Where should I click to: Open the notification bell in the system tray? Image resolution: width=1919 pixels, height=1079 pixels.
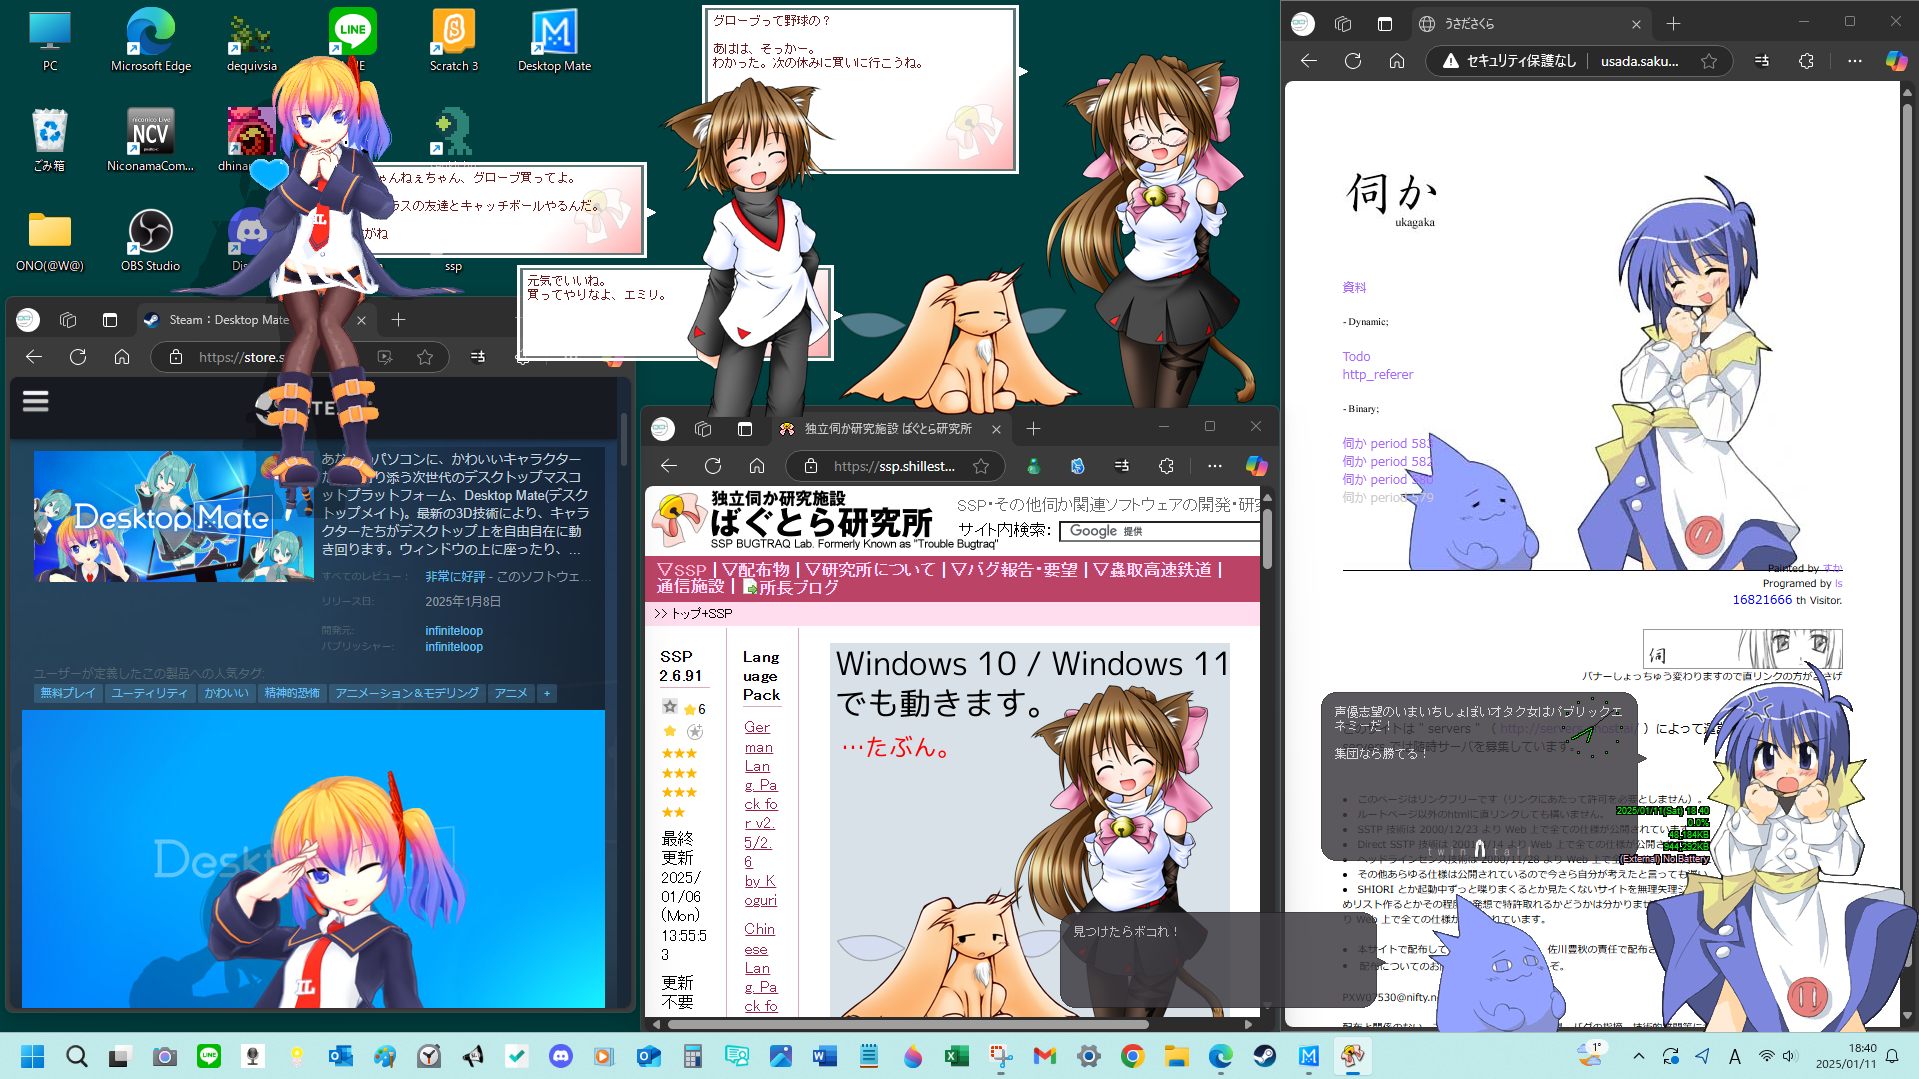coord(1892,1056)
